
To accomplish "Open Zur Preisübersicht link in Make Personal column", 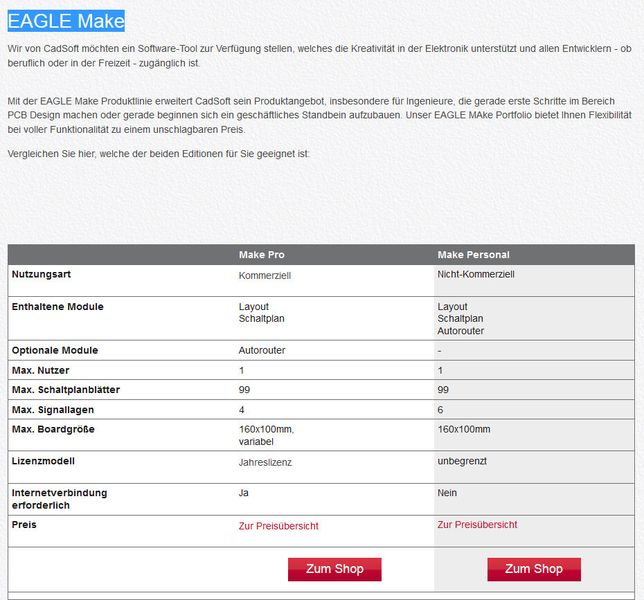I will [477, 524].
